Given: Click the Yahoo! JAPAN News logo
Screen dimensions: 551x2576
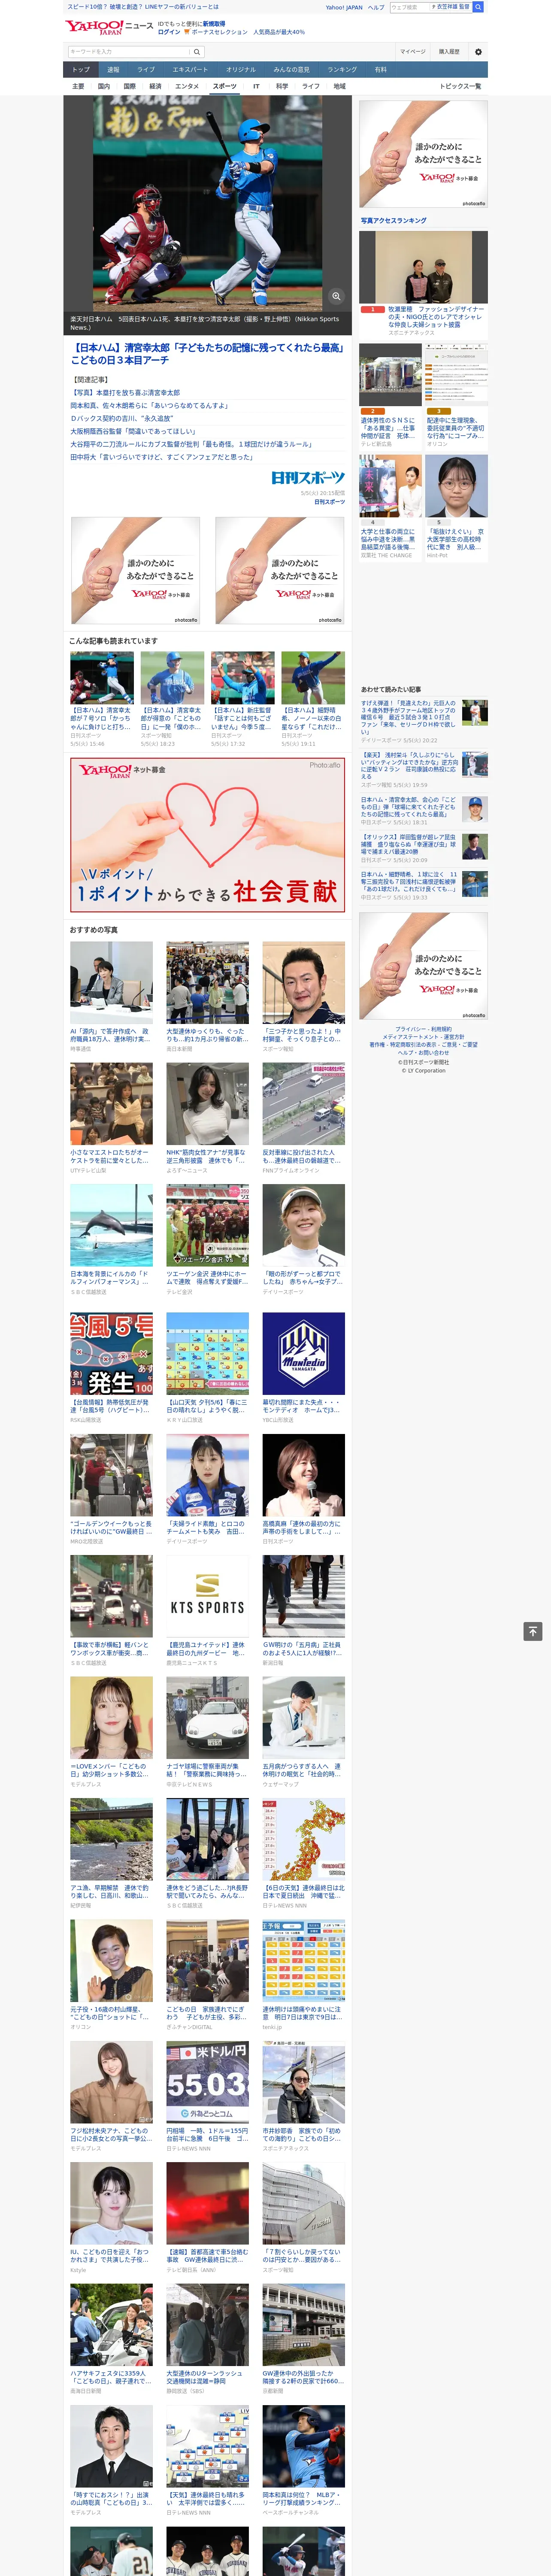Looking at the screenshot, I should 109,27.
